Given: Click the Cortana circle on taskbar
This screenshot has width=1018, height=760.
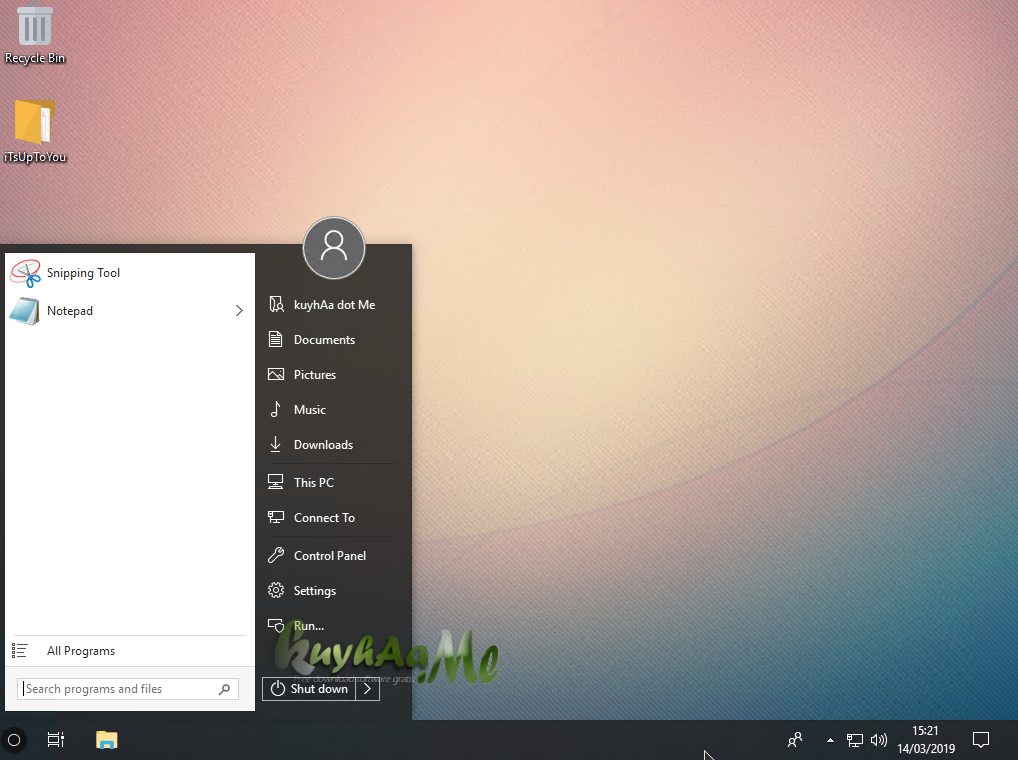Looking at the screenshot, I should 14,740.
